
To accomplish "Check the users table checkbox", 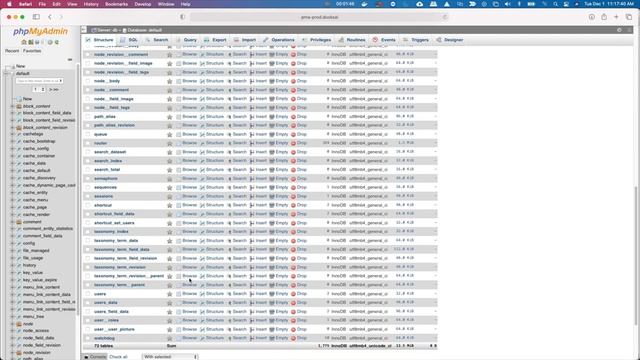I will [x=87, y=294].
